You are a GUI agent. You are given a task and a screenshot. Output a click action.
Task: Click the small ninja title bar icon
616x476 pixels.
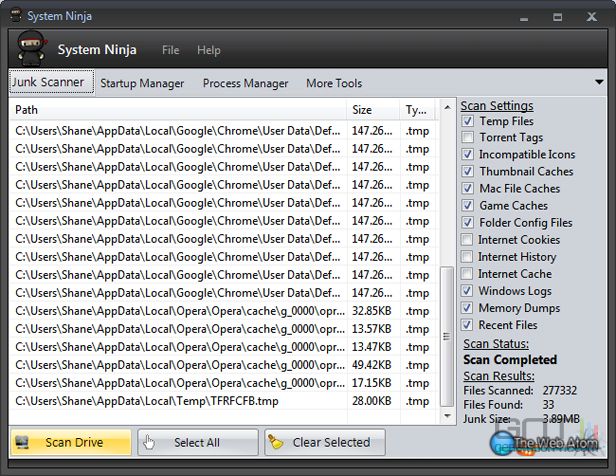click(x=16, y=16)
